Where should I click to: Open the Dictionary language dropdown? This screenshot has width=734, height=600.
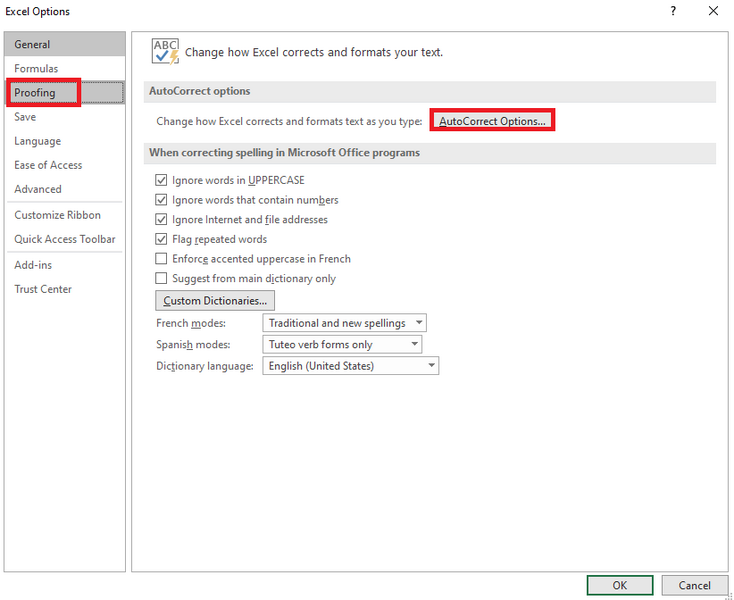pos(350,366)
